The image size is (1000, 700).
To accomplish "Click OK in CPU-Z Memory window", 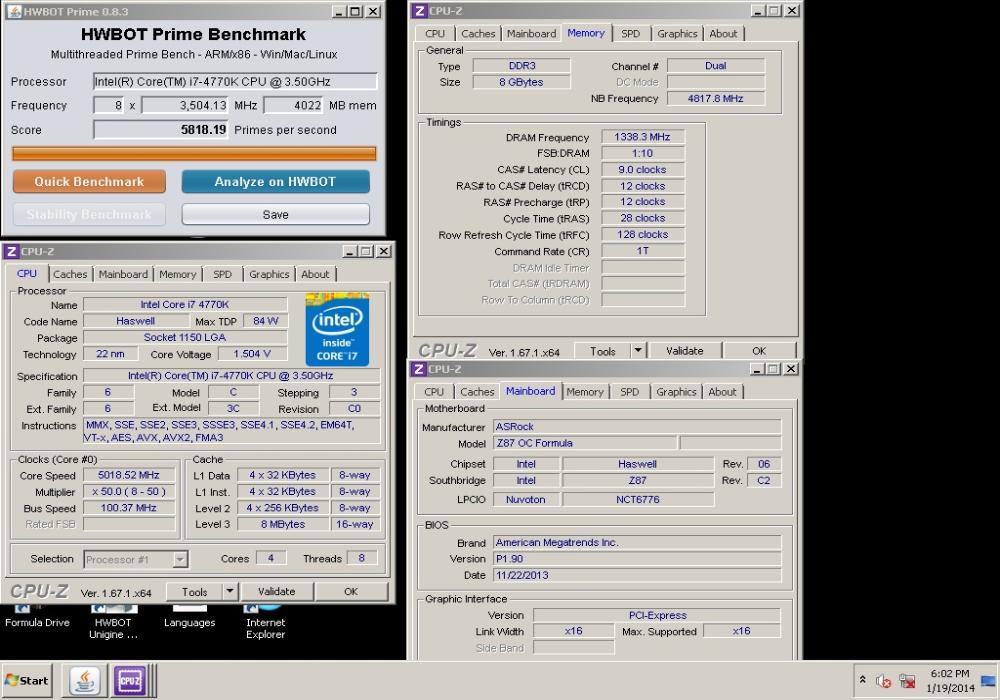I will pyautogui.click(x=759, y=351).
